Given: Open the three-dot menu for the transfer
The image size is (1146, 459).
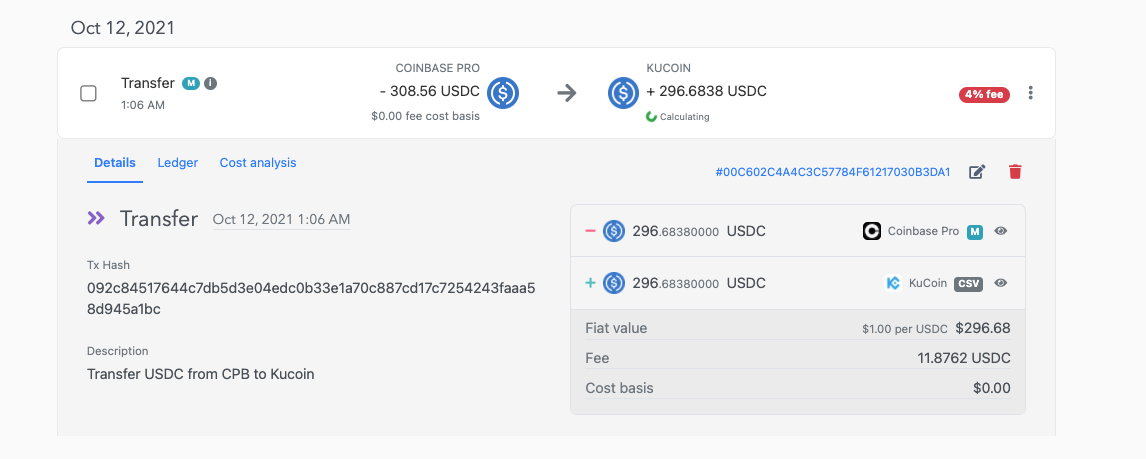Looking at the screenshot, I should tap(1031, 93).
